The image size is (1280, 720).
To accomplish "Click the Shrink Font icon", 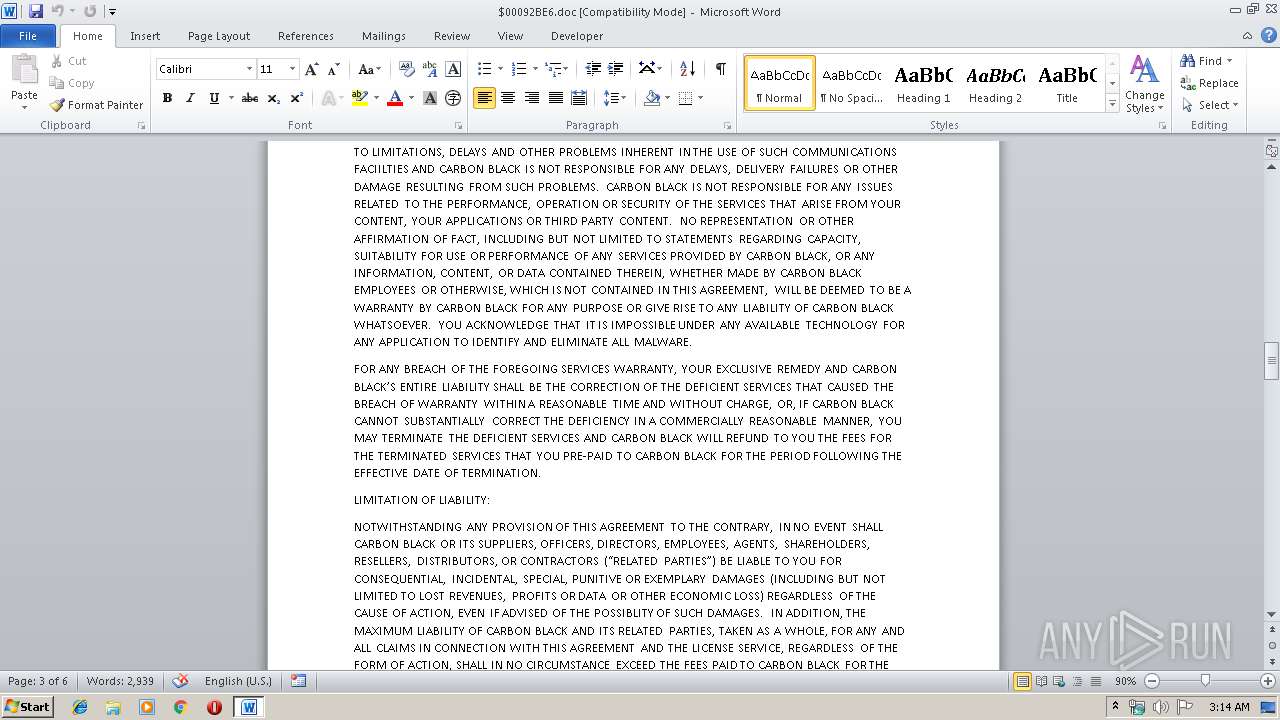I will click(334, 69).
